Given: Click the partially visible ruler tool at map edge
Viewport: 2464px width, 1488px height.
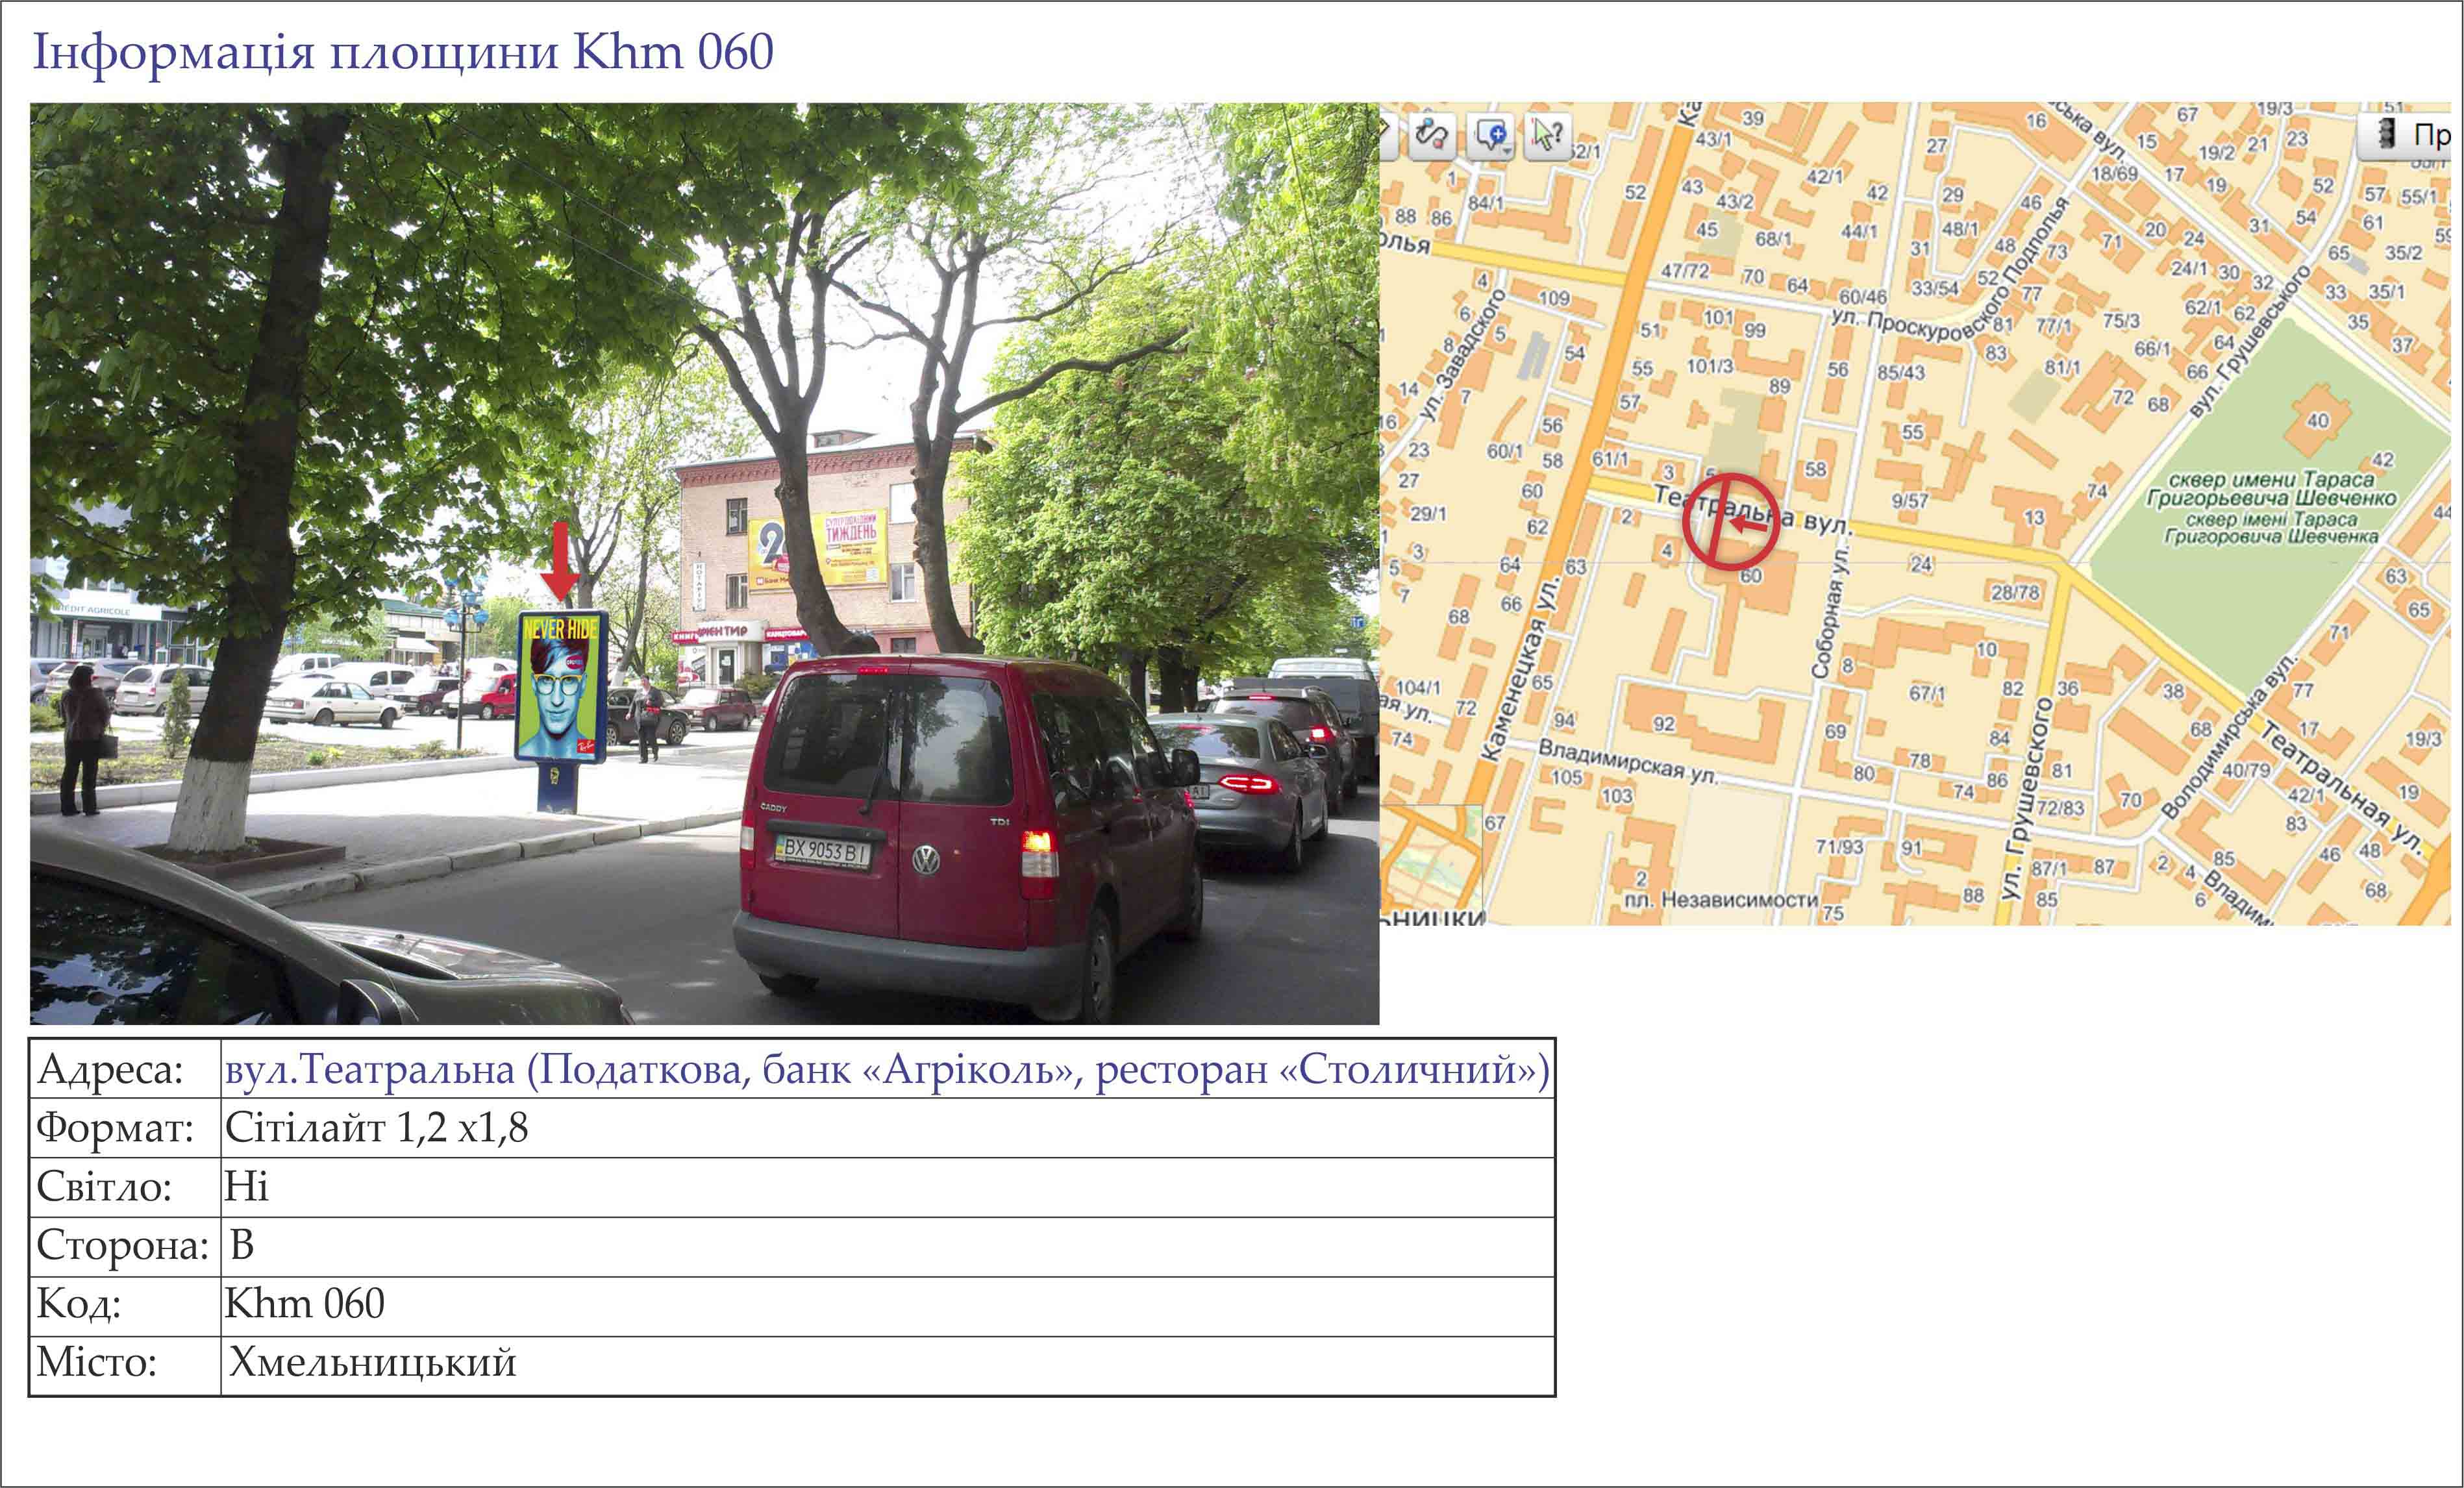Looking at the screenshot, I should point(1386,135).
